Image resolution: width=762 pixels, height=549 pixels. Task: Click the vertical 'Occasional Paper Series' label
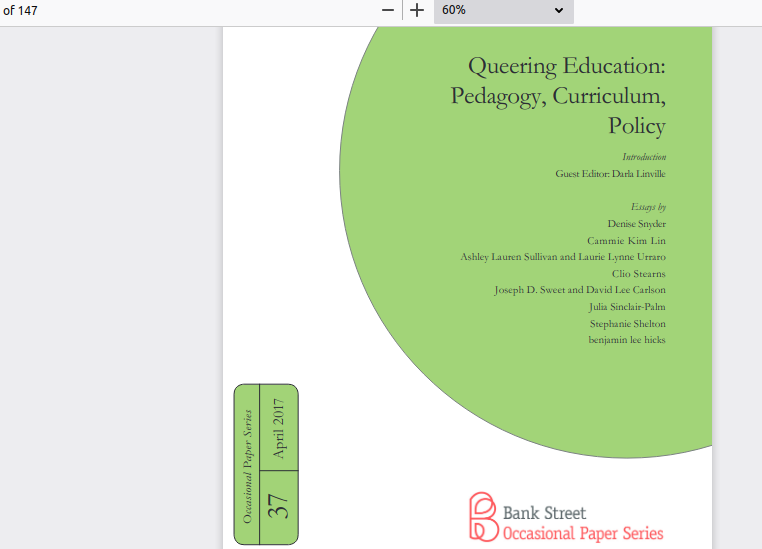[247, 466]
